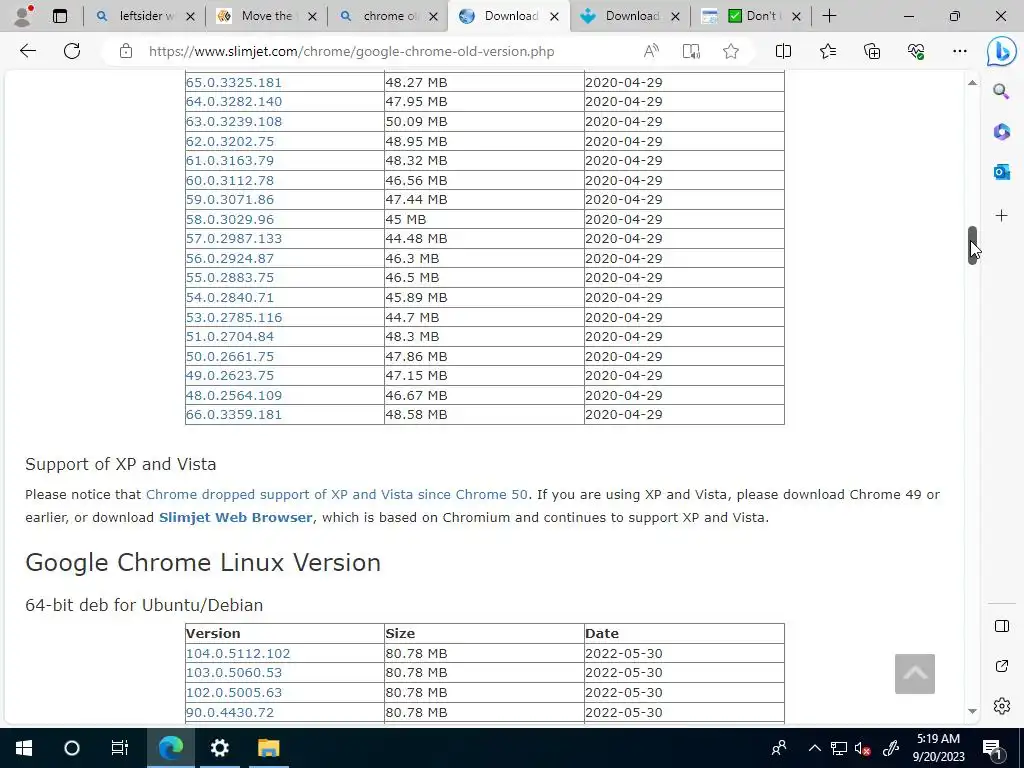Download Chrome version 58.0.3029.96
Viewport: 1024px width, 768px height.
pyautogui.click(x=230, y=219)
